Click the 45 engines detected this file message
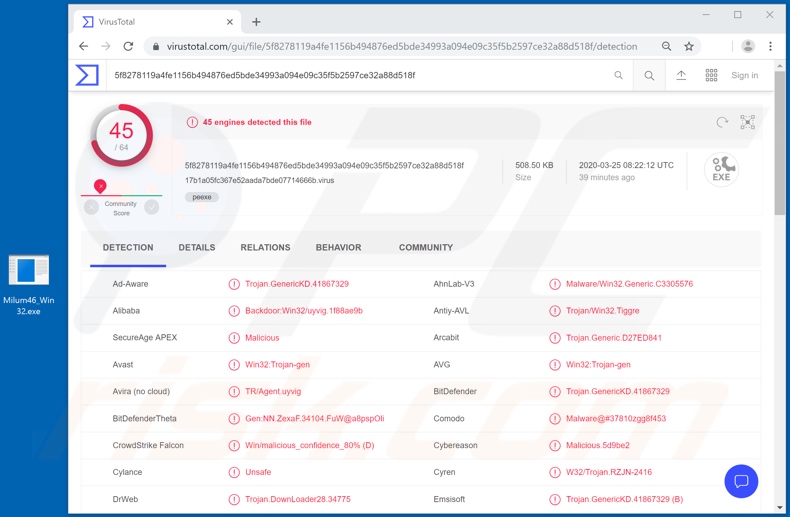Viewport: 790px width, 517px height. [257, 122]
